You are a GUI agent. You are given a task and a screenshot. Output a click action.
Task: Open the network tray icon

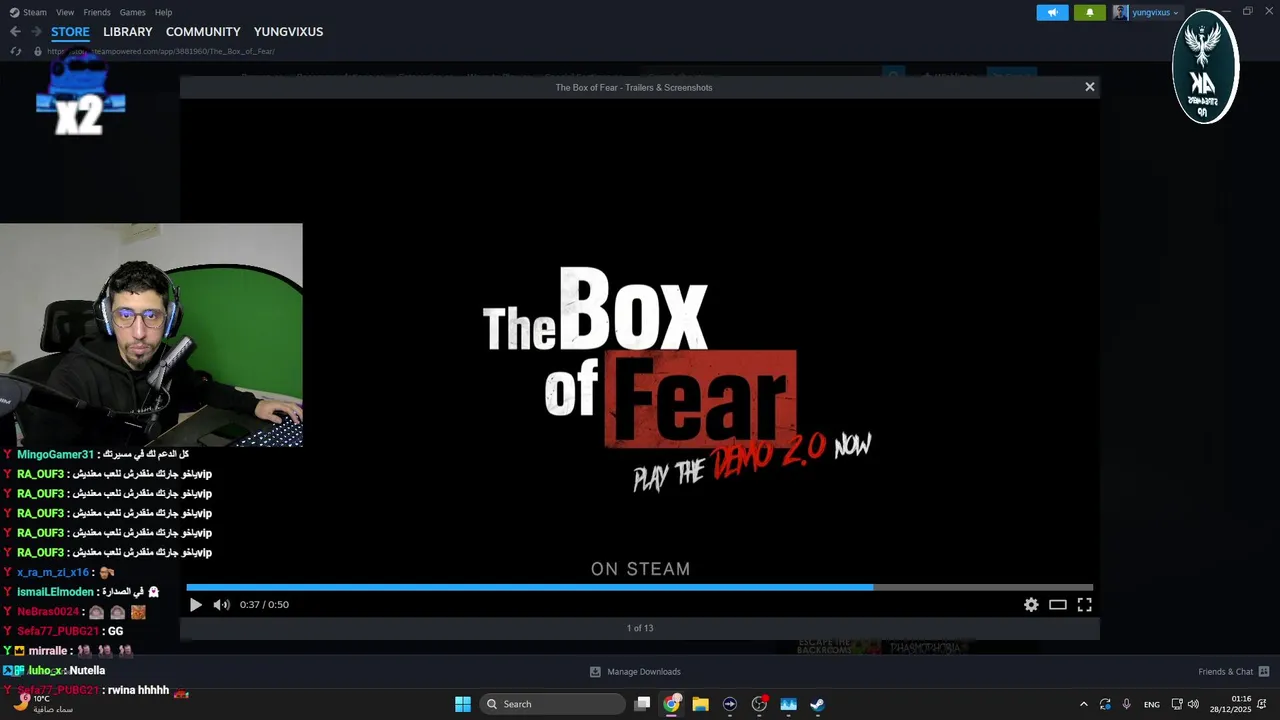pyautogui.click(x=1177, y=704)
